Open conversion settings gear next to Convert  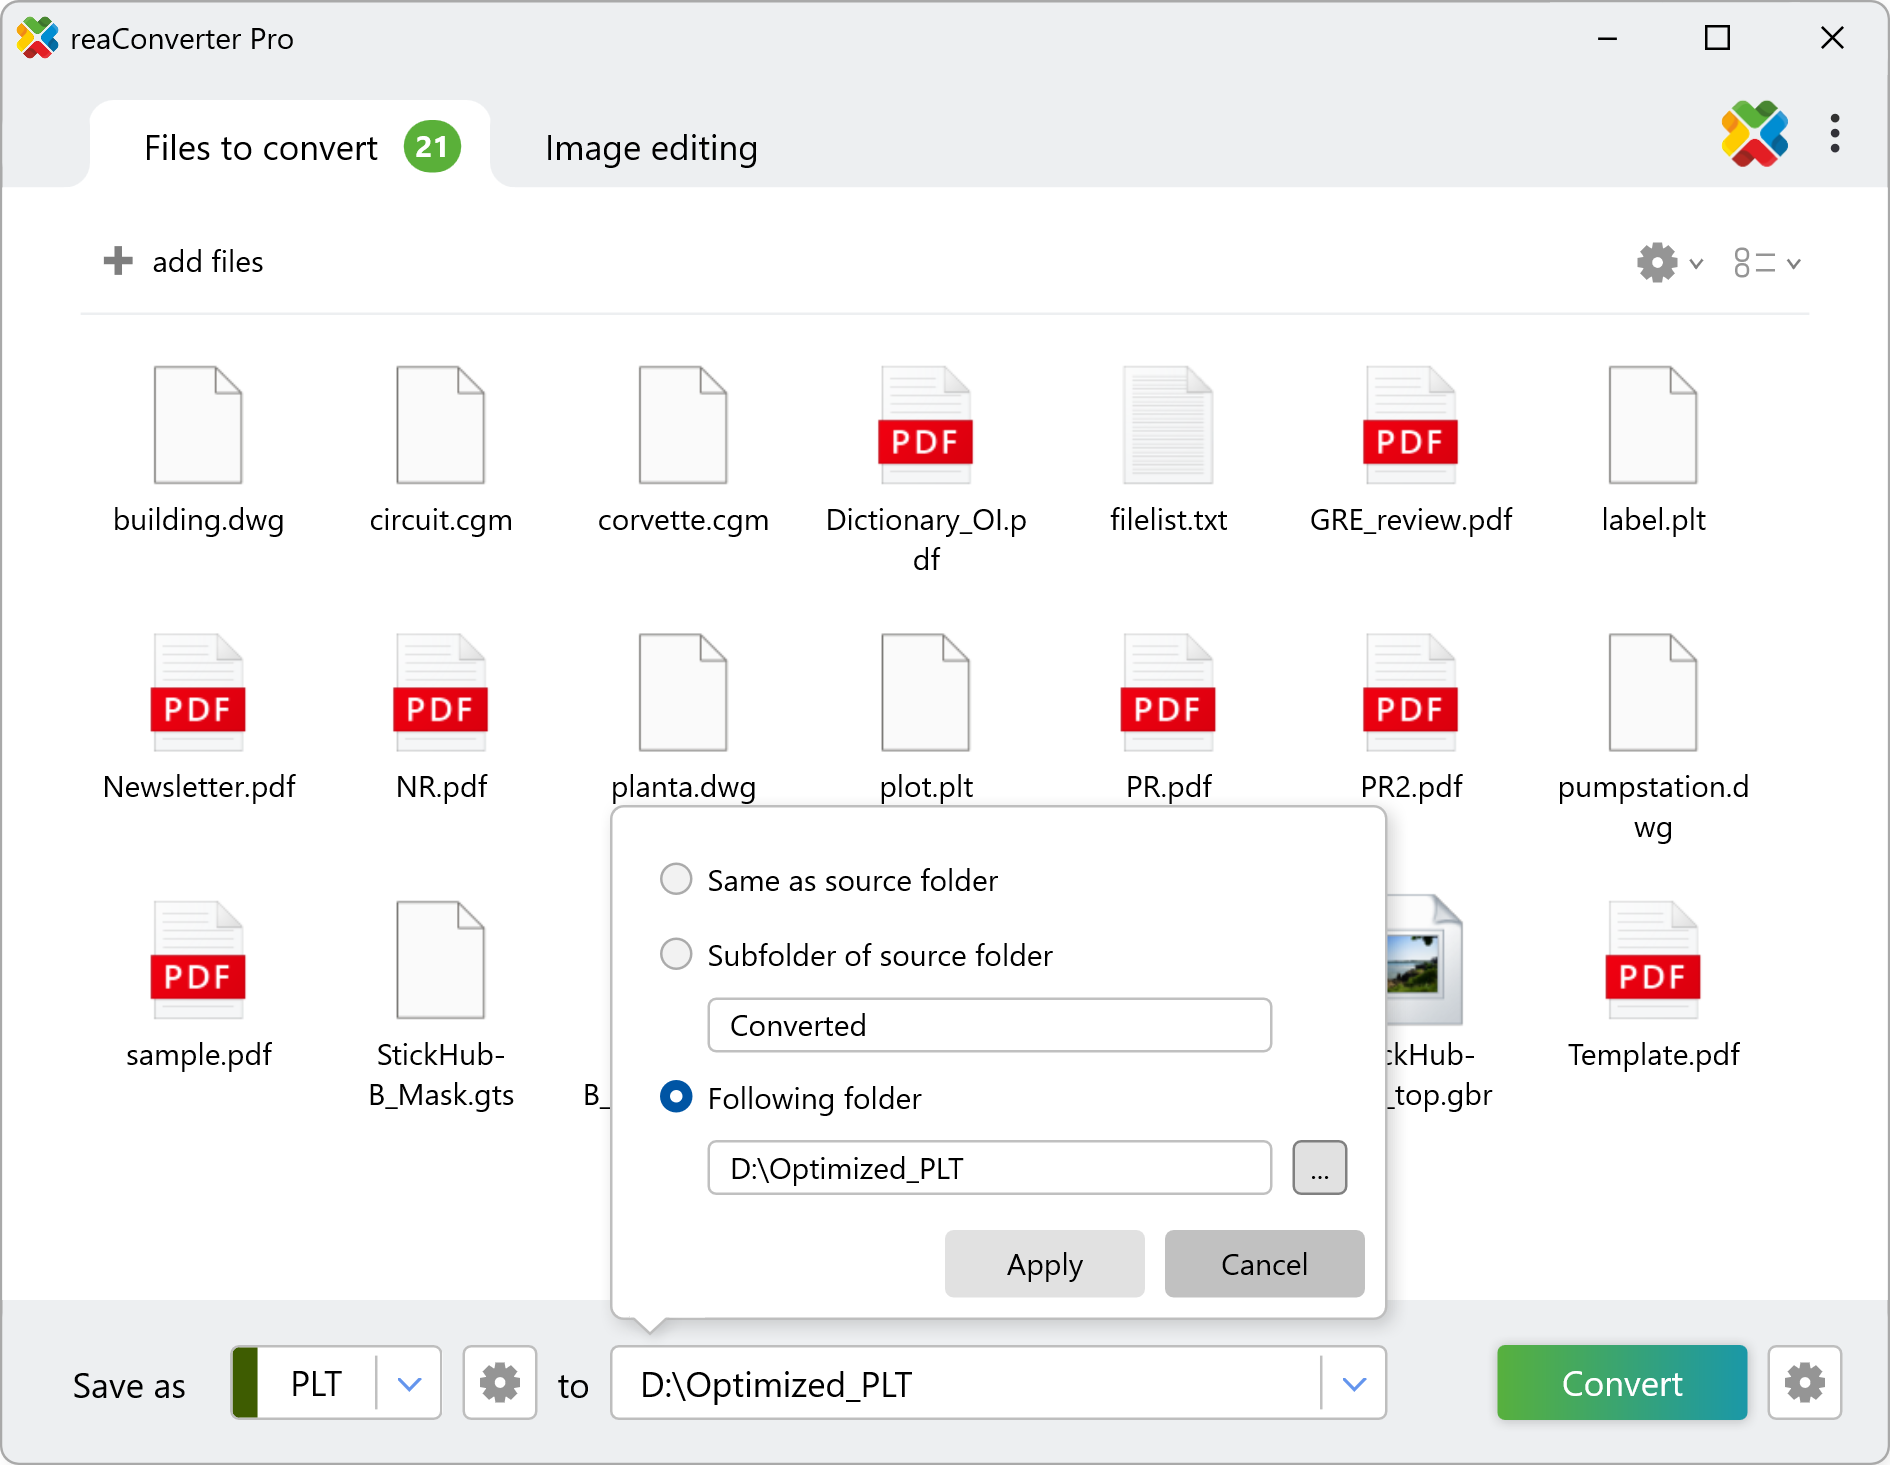tap(1804, 1383)
